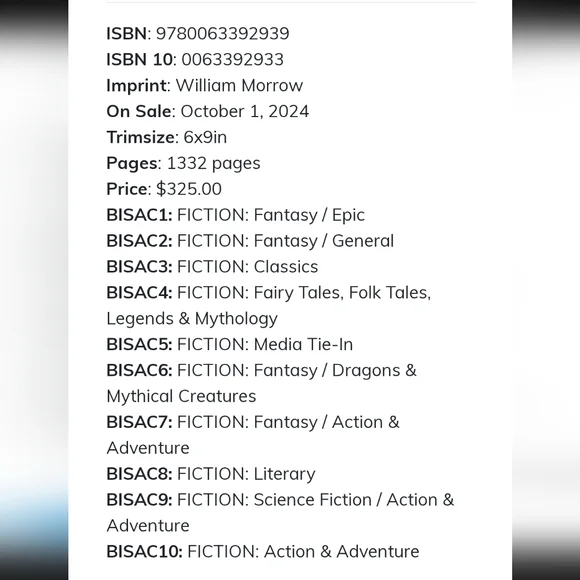Click the Mythical Creatures text

coord(181,396)
